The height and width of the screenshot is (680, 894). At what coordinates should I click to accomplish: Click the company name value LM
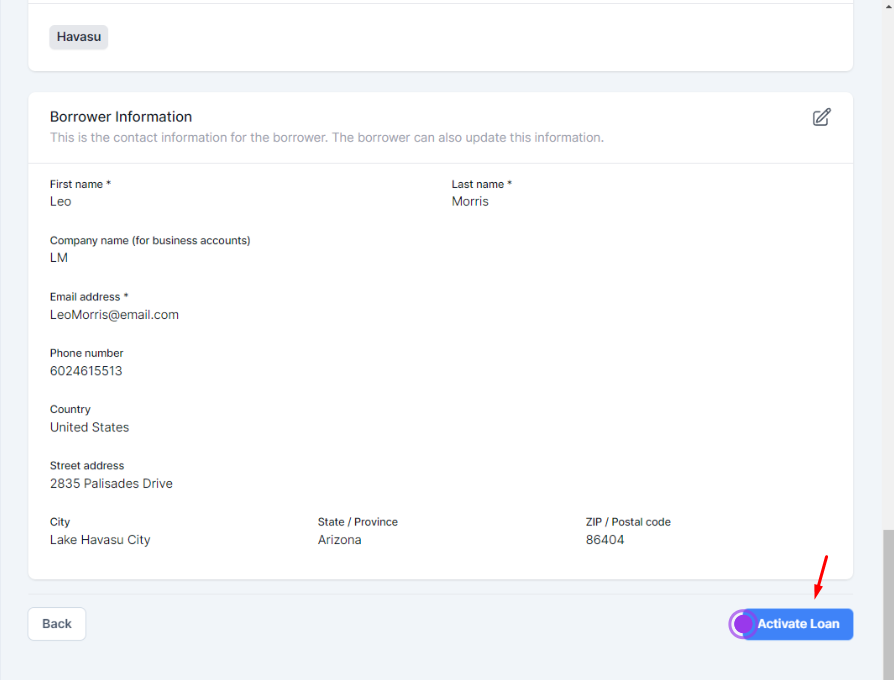click(x=59, y=258)
